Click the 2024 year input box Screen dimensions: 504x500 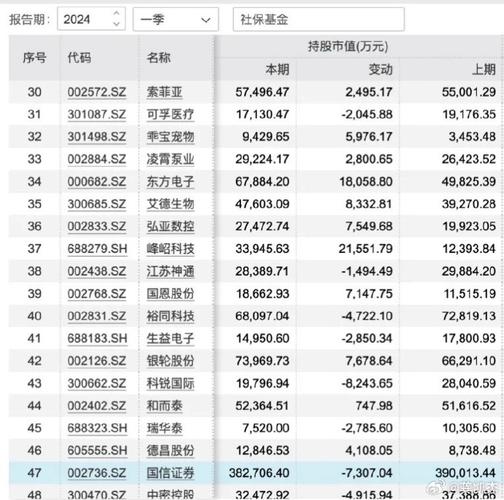pos(91,19)
